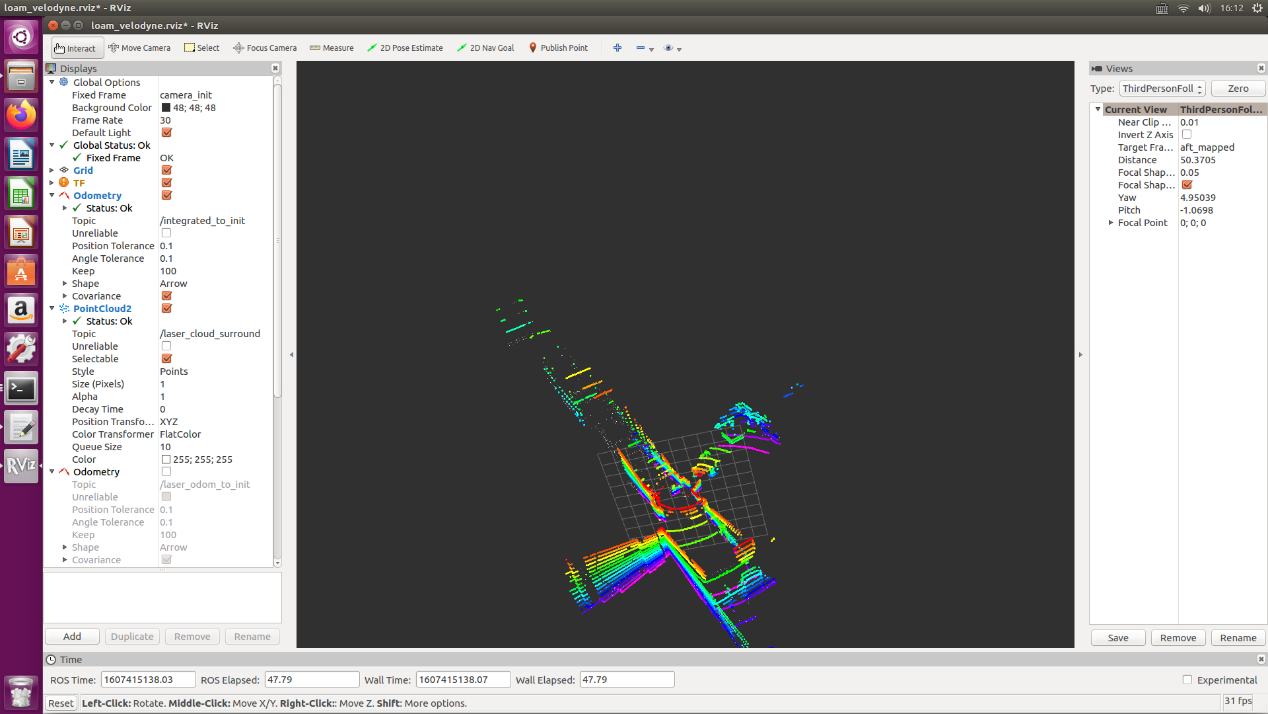Click the Background Color swatch
This screenshot has width=1268, height=714.
(166, 108)
